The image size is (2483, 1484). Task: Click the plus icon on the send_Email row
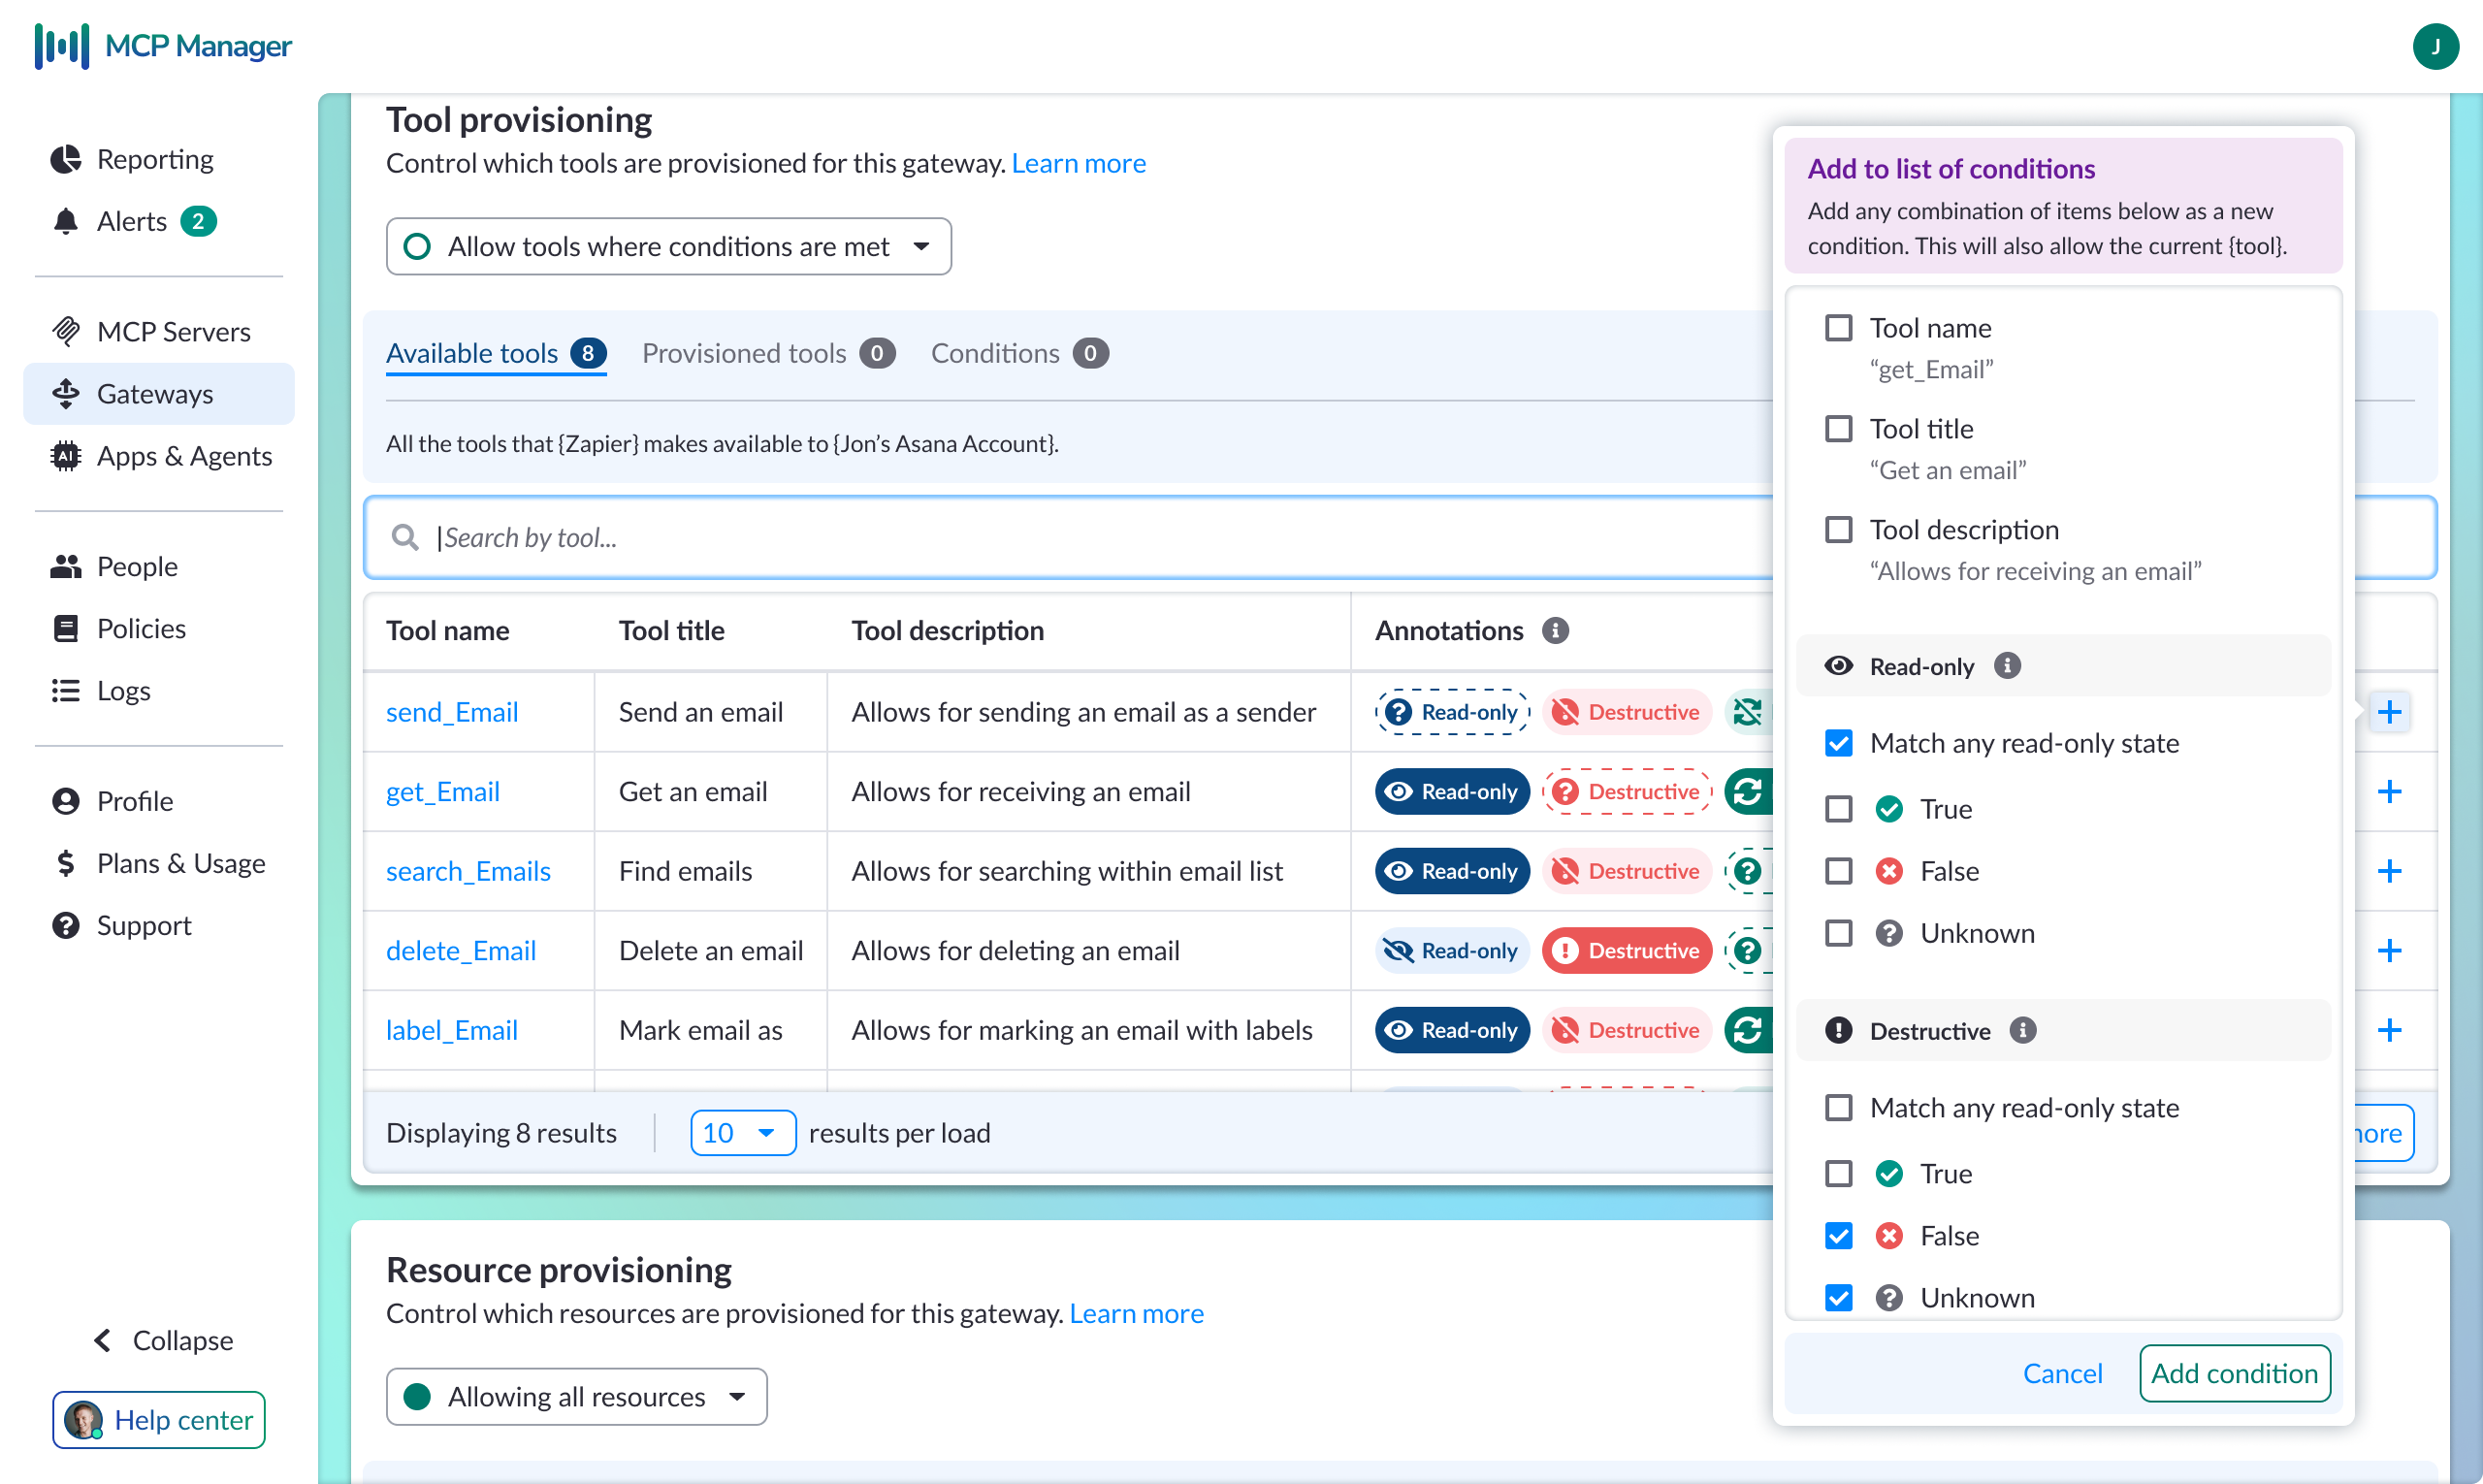click(2391, 711)
